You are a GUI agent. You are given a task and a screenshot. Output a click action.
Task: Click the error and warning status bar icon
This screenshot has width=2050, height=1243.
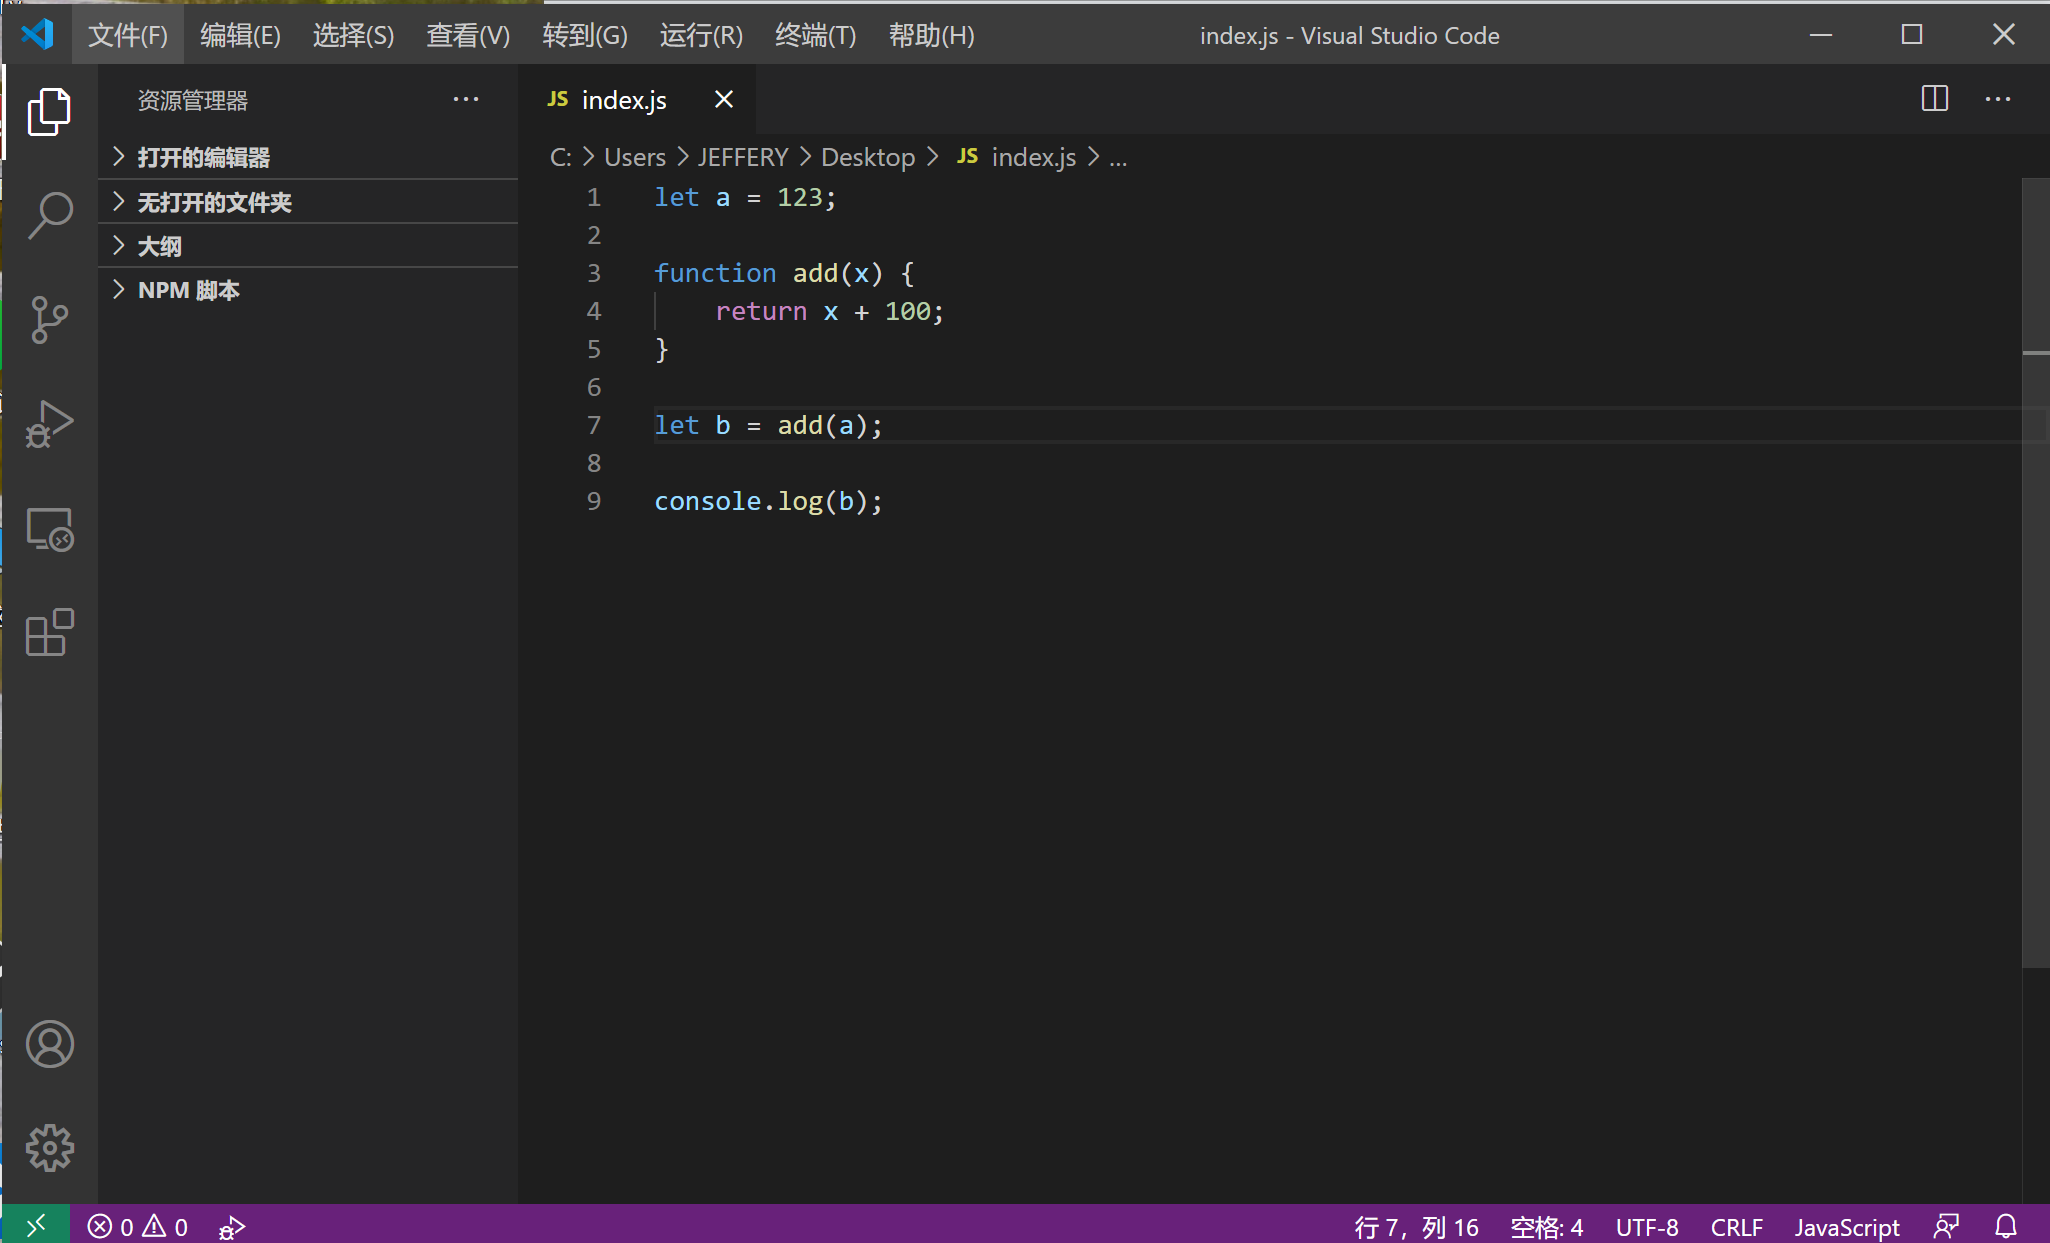point(141,1223)
